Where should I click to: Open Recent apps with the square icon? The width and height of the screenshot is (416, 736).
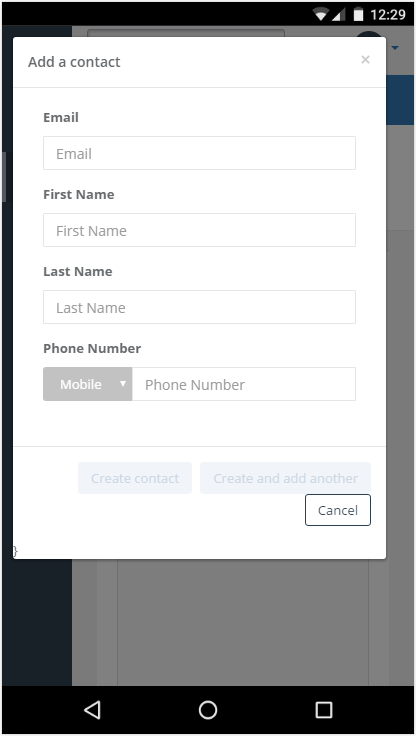coord(324,710)
